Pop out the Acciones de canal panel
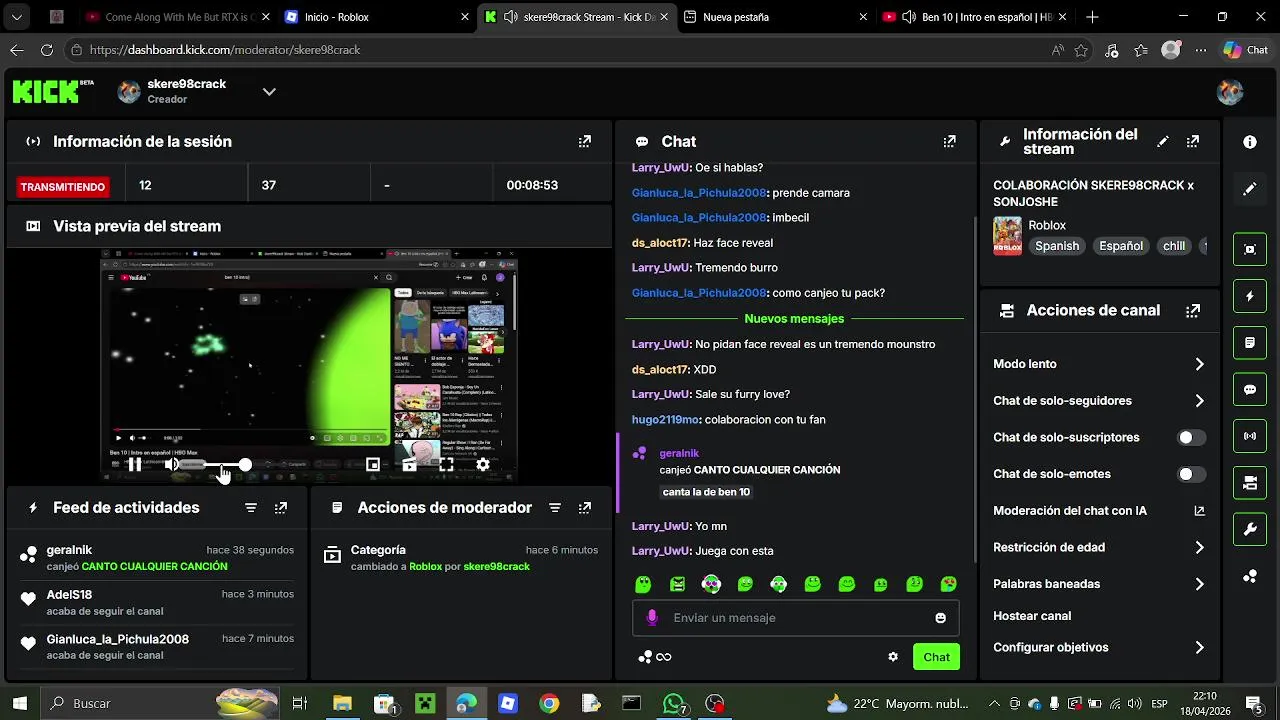The height and width of the screenshot is (720, 1280). point(1193,311)
